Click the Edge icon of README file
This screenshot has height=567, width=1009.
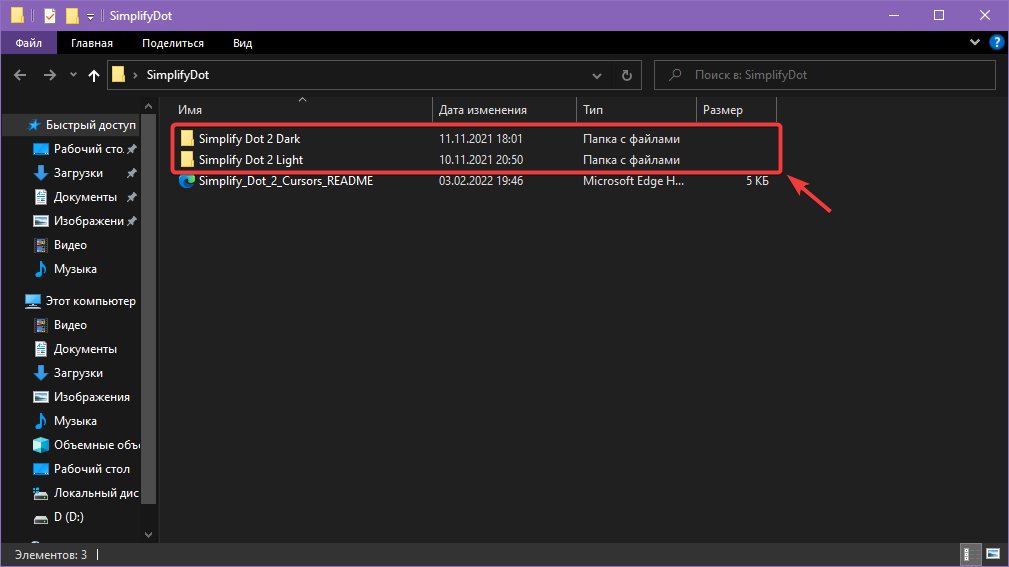(x=187, y=181)
